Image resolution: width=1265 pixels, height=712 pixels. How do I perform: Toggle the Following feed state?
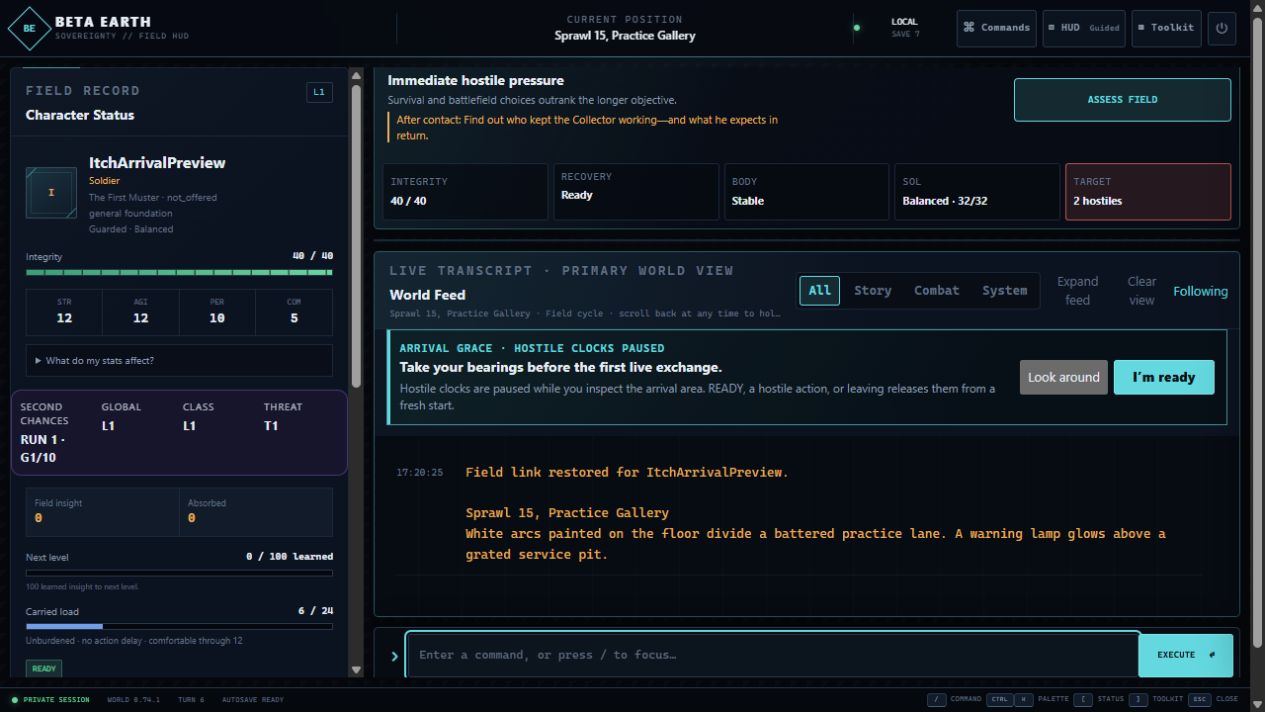1200,291
